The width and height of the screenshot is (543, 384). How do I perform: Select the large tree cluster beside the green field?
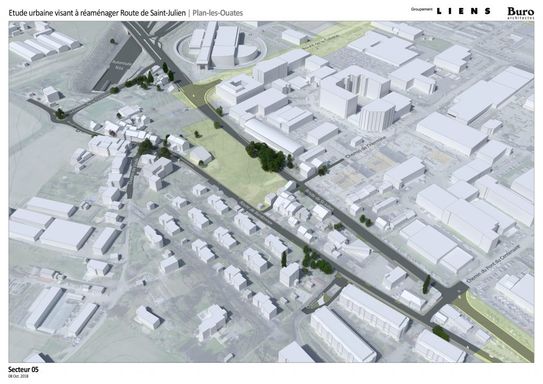click(x=267, y=157)
